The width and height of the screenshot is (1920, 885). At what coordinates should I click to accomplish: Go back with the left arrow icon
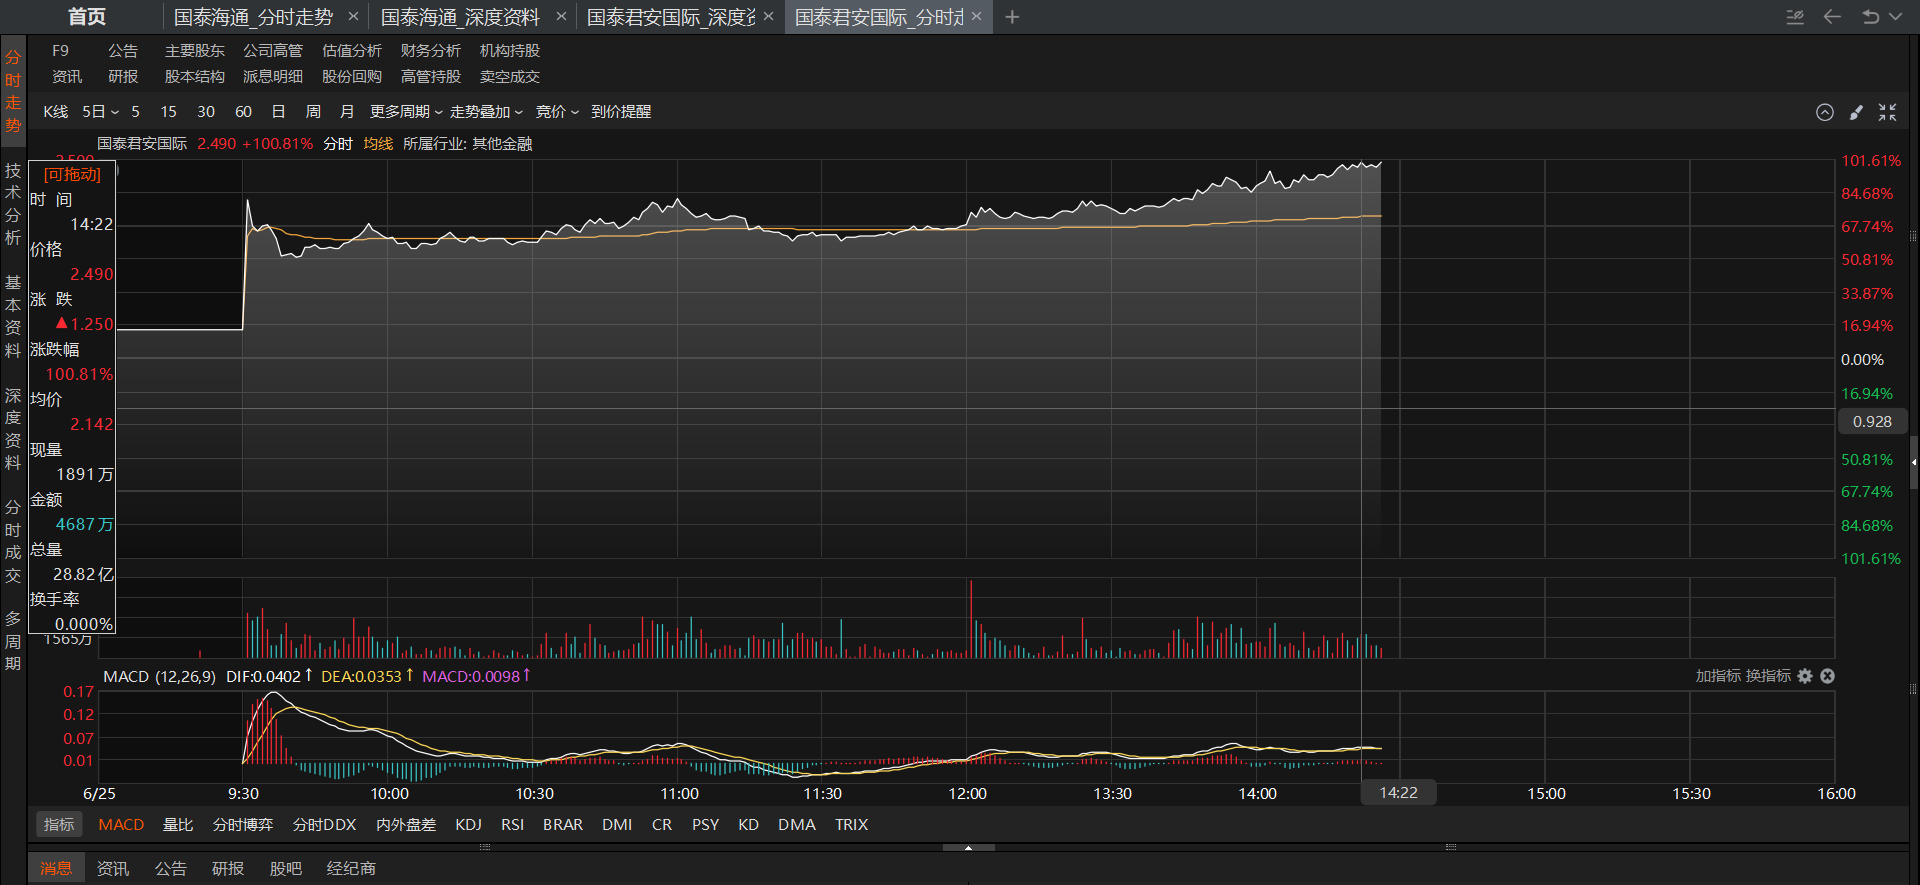[x=1832, y=17]
